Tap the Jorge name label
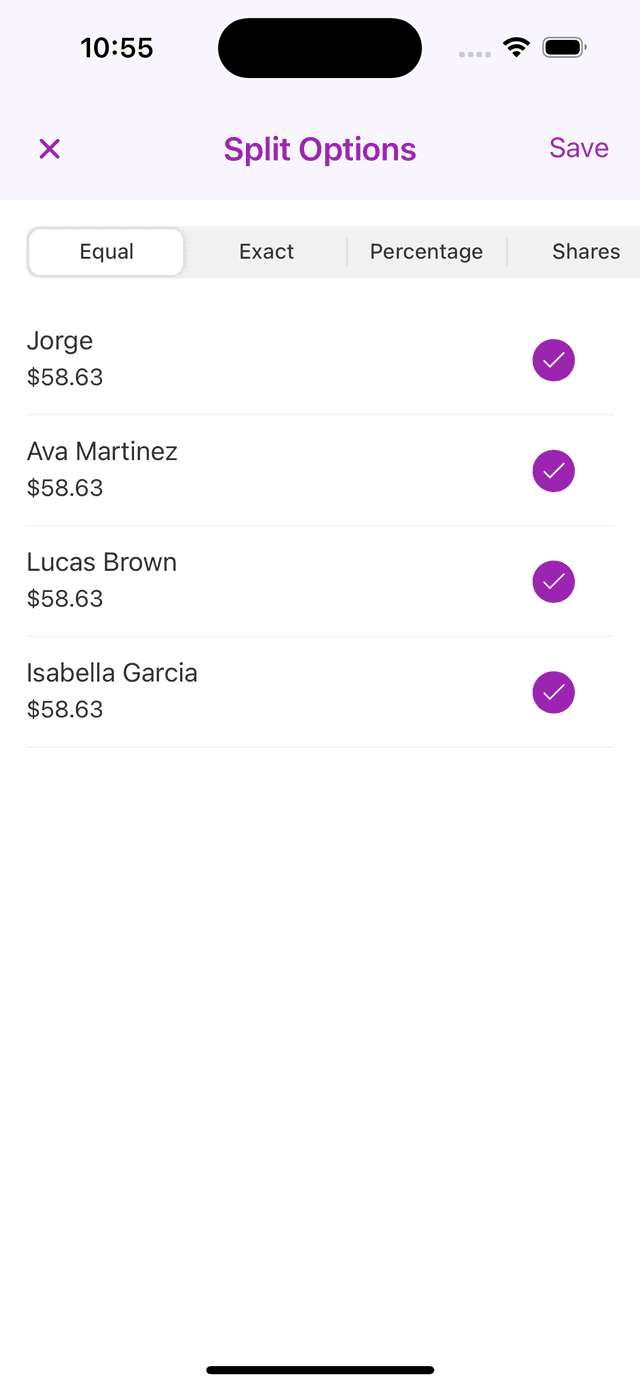The height and width of the screenshot is (1387, 640). (60, 341)
